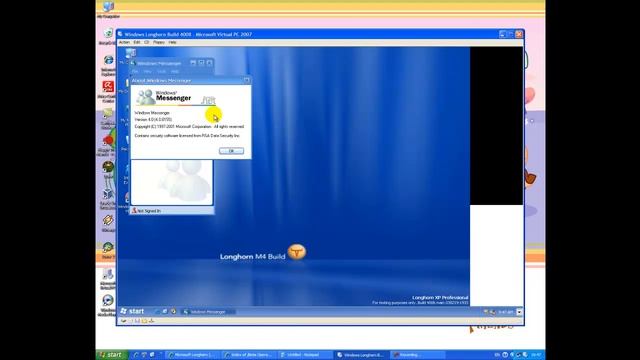640x360 pixels.
Task: Open Tools menu in Windows Messenger window
Action: pos(162,71)
